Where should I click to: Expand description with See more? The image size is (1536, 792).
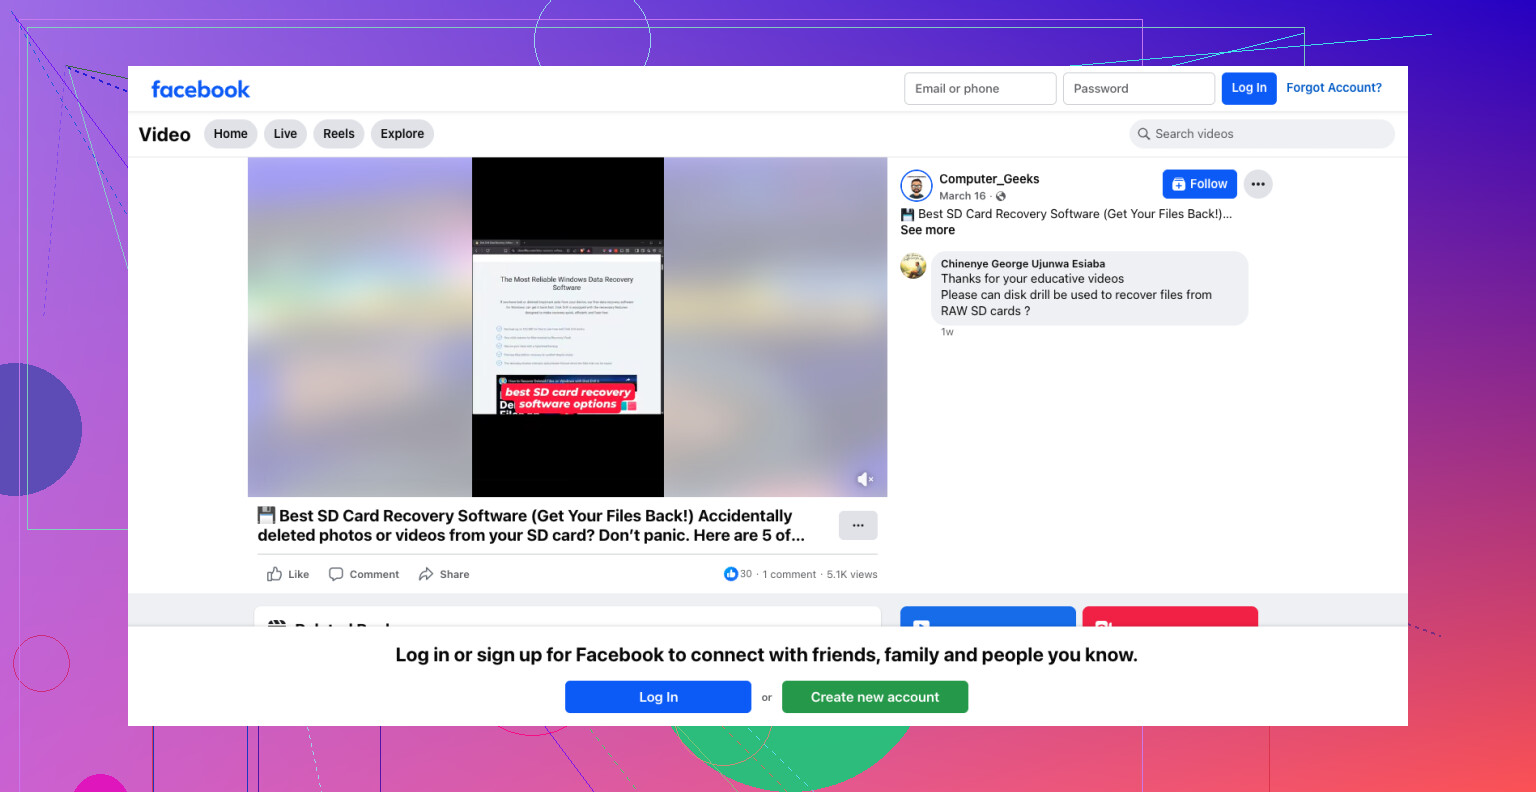click(928, 230)
